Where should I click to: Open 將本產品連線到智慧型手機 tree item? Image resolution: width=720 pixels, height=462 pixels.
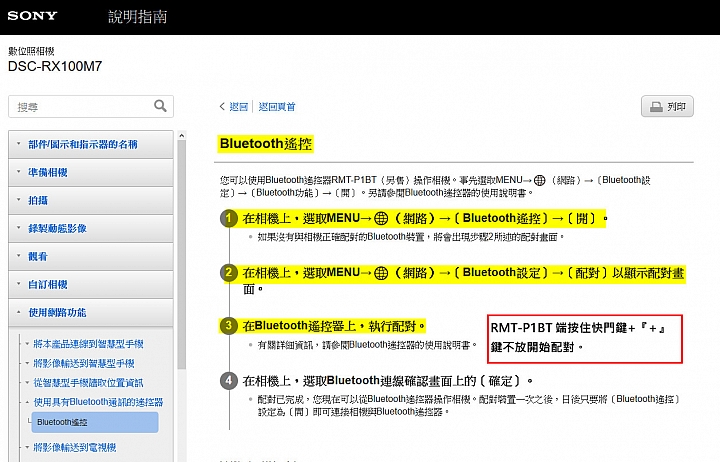click(x=88, y=344)
